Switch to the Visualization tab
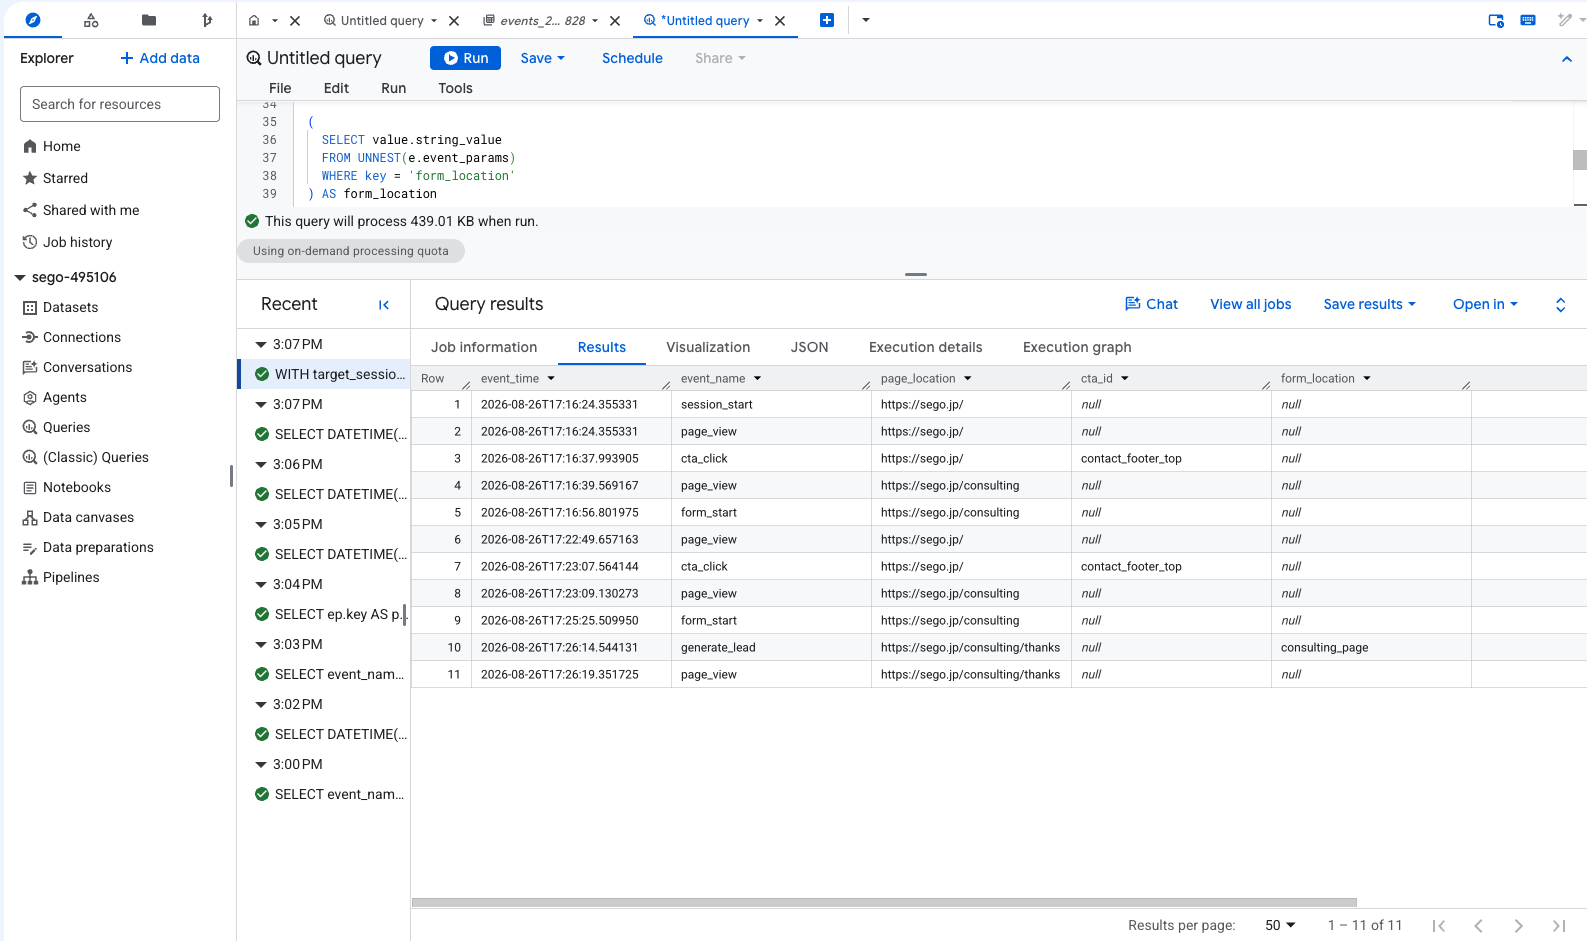The image size is (1587, 941). [708, 347]
